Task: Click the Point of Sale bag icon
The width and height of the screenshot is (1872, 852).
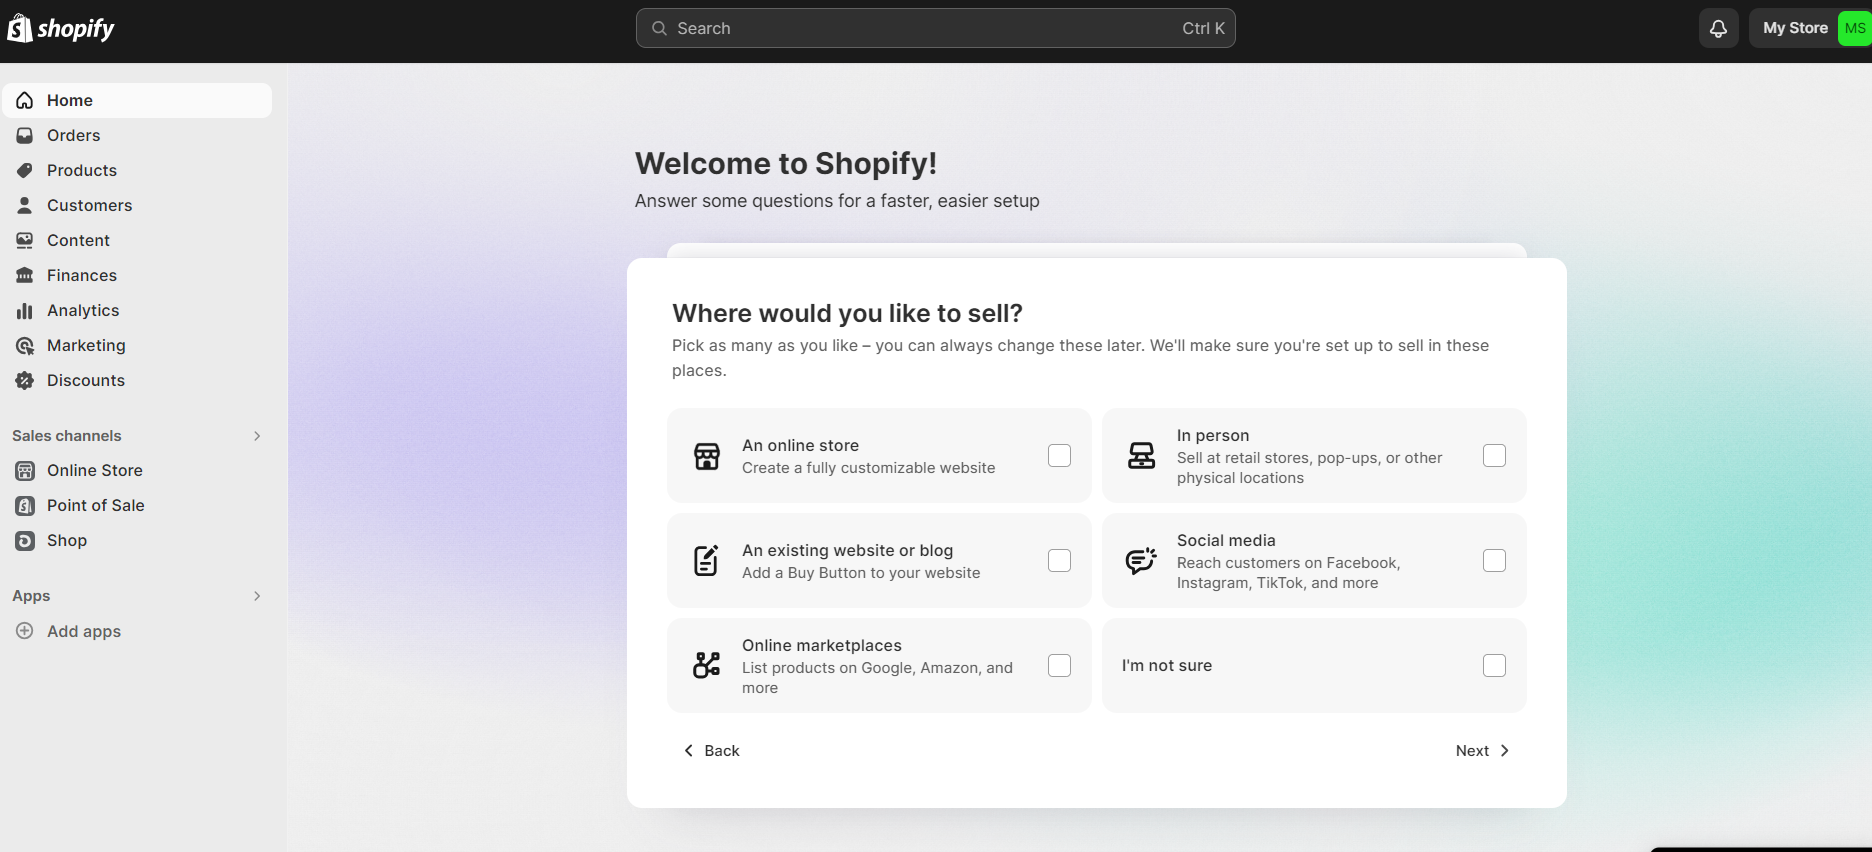Action: point(25,506)
